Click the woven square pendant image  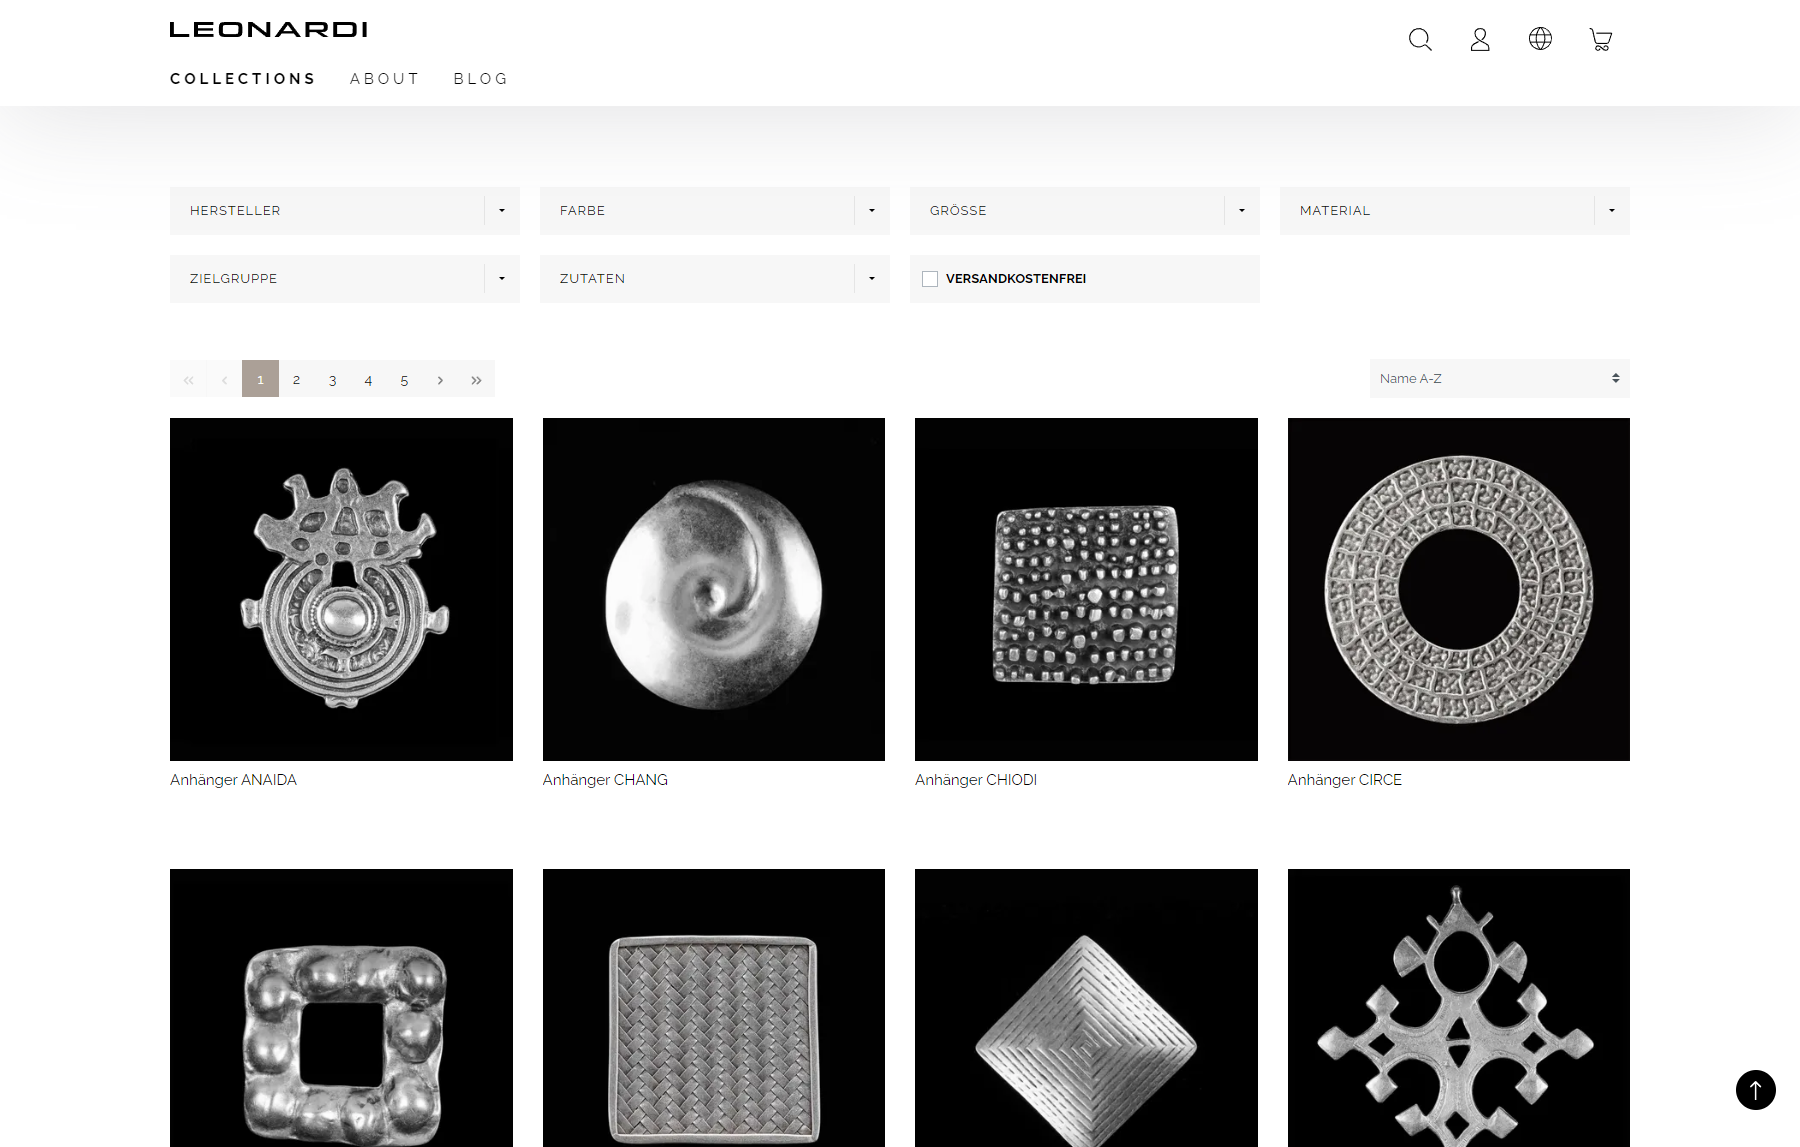(714, 1008)
